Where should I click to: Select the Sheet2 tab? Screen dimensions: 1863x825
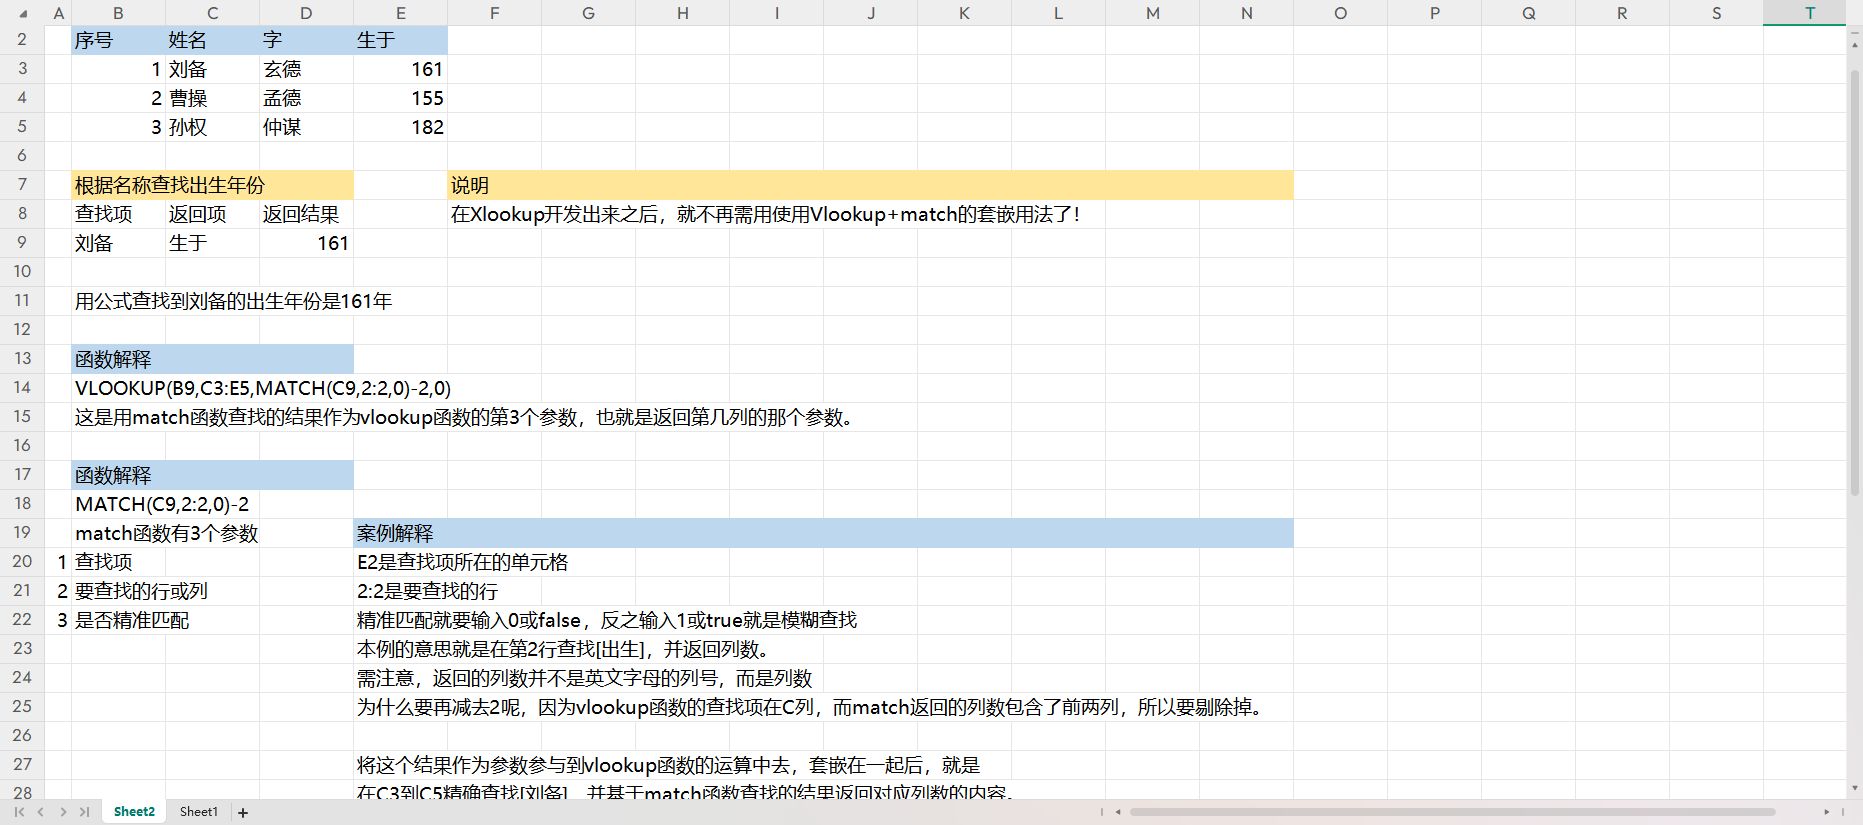point(134,812)
